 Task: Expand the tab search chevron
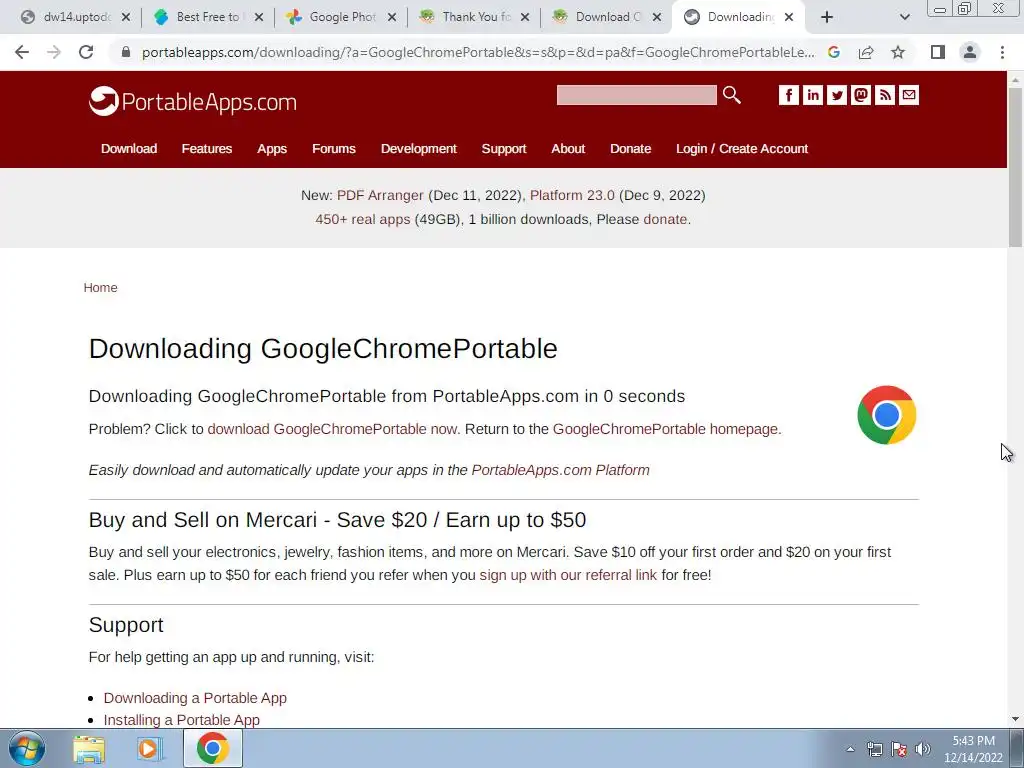[904, 17]
